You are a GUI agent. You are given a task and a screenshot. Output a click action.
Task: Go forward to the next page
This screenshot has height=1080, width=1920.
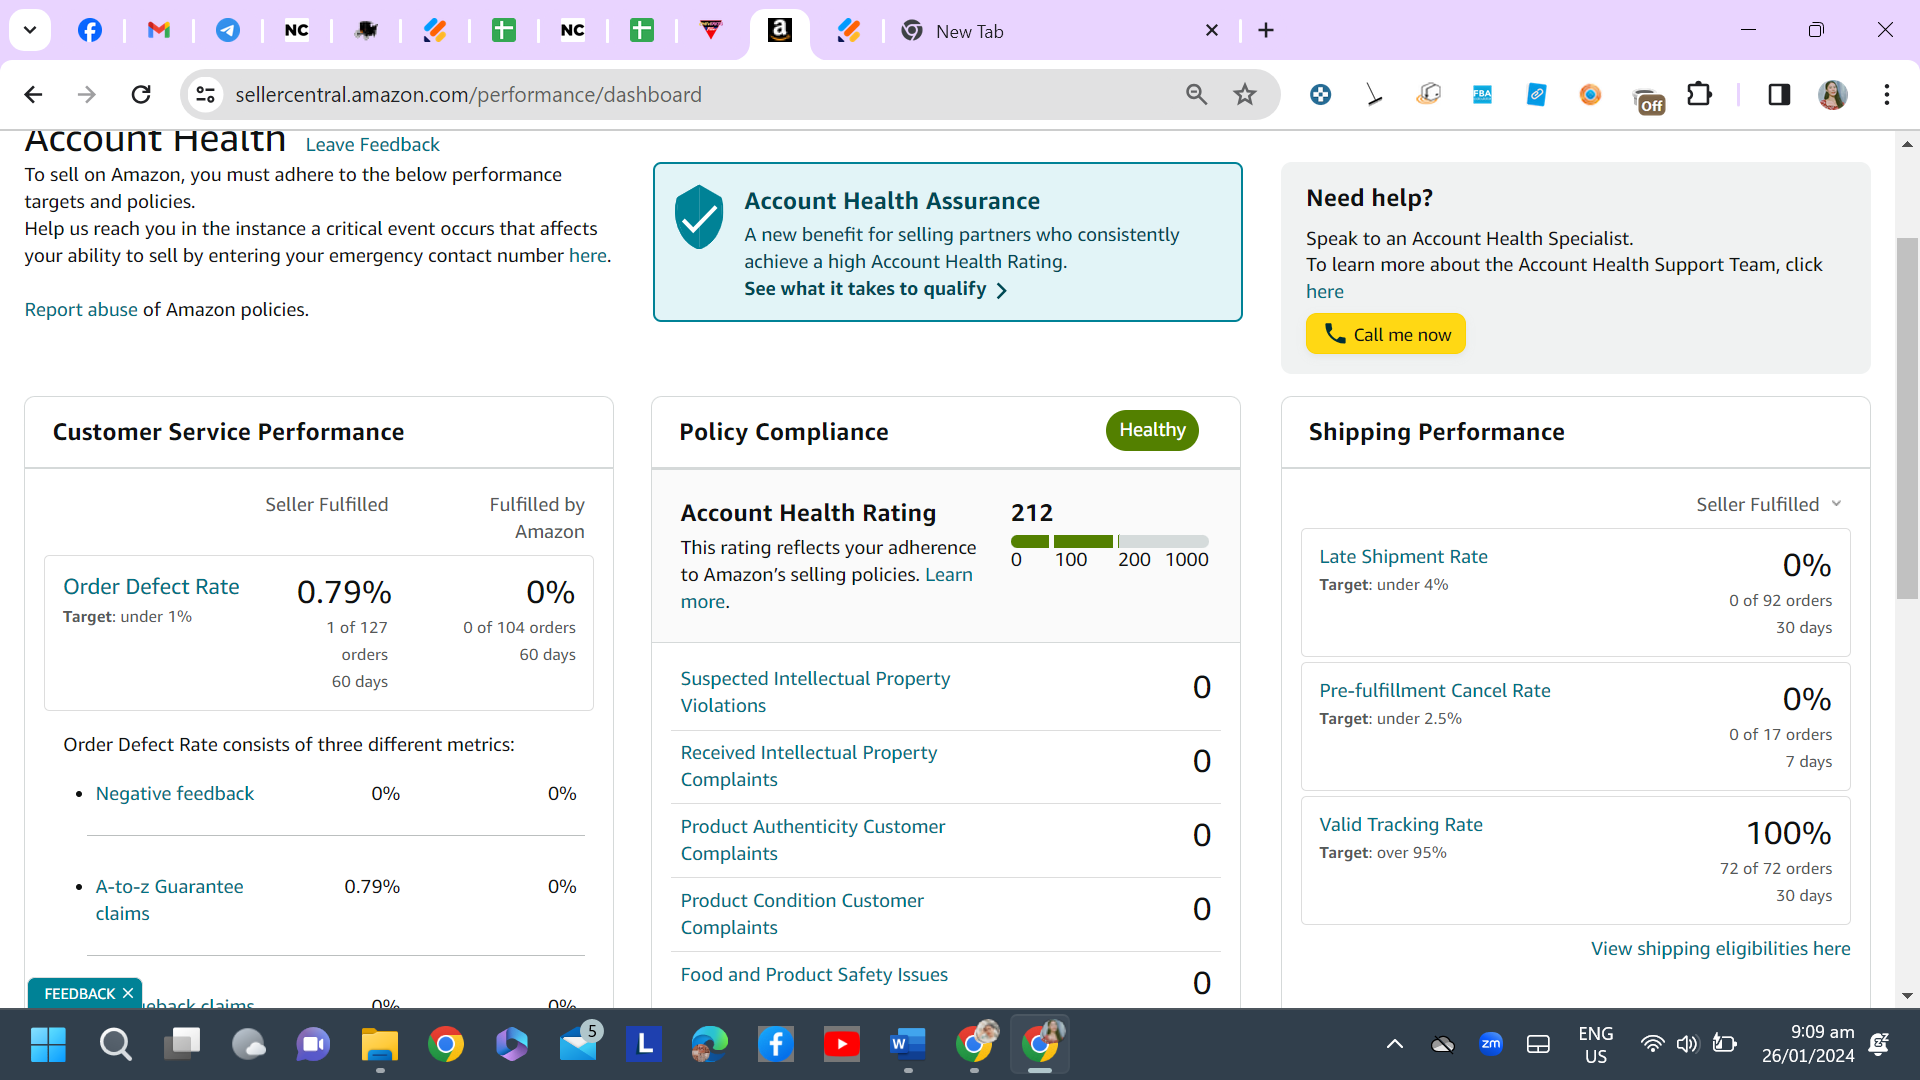87,95
